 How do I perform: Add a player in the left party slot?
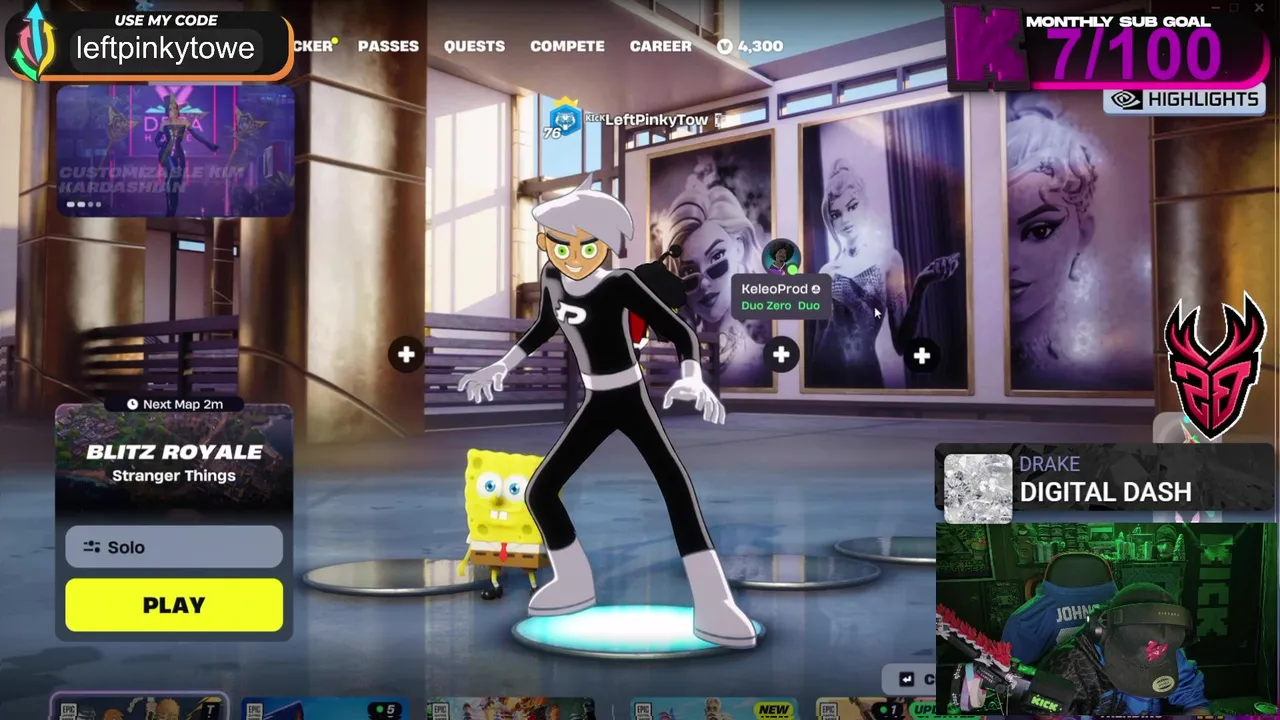[x=406, y=354]
